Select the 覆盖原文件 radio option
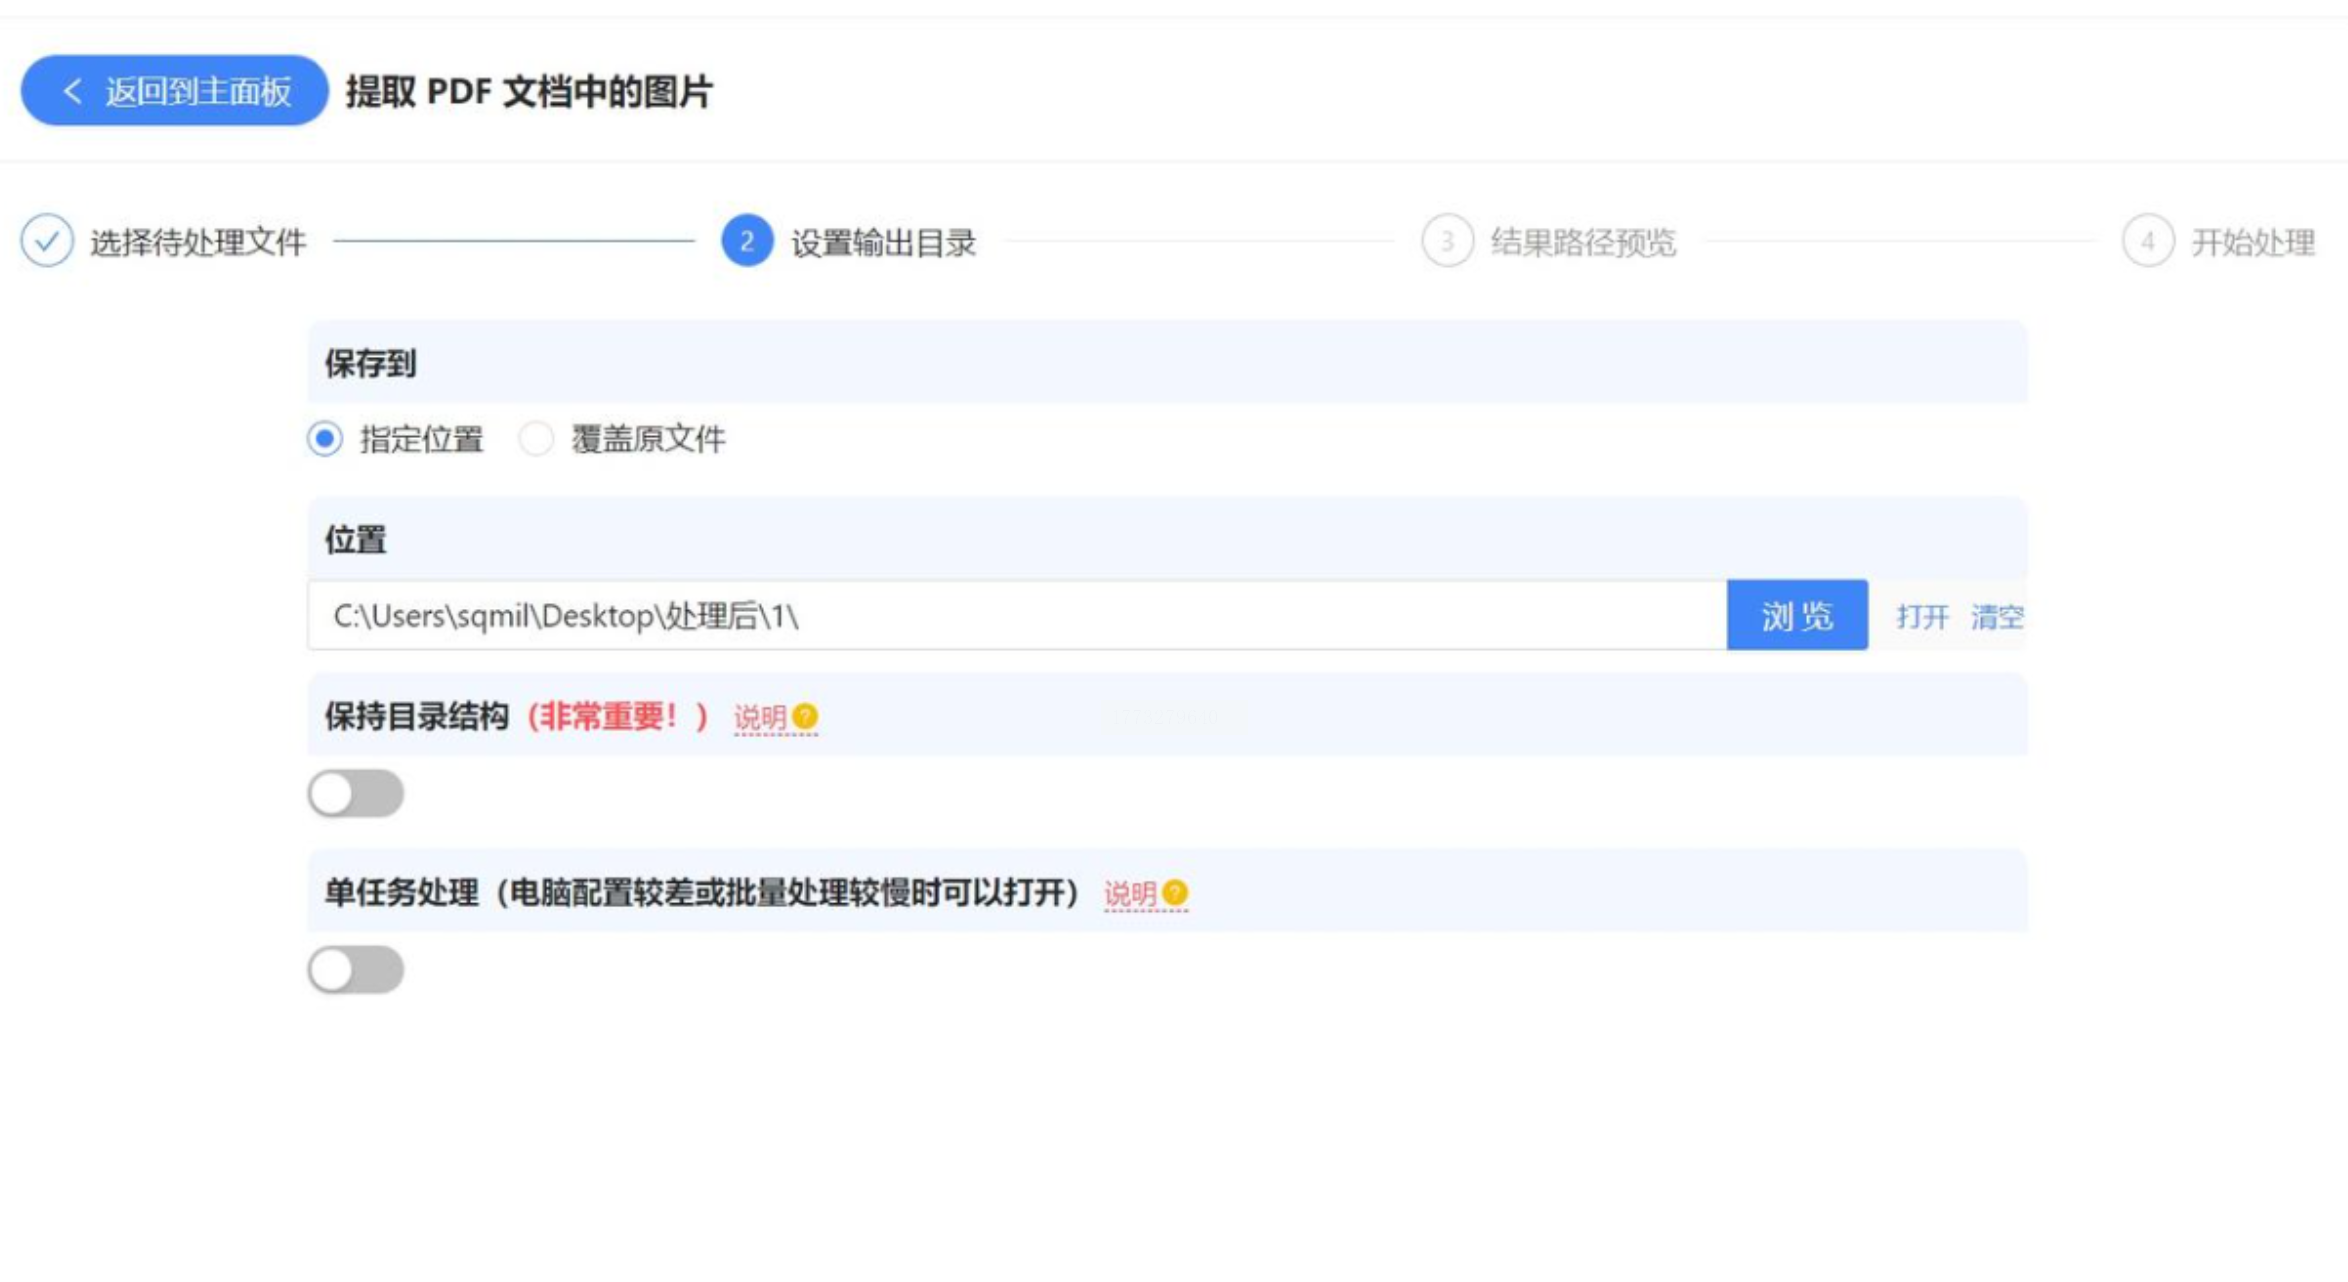Image resolution: width=2348 pixels, height=1282 pixels. pos(536,439)
